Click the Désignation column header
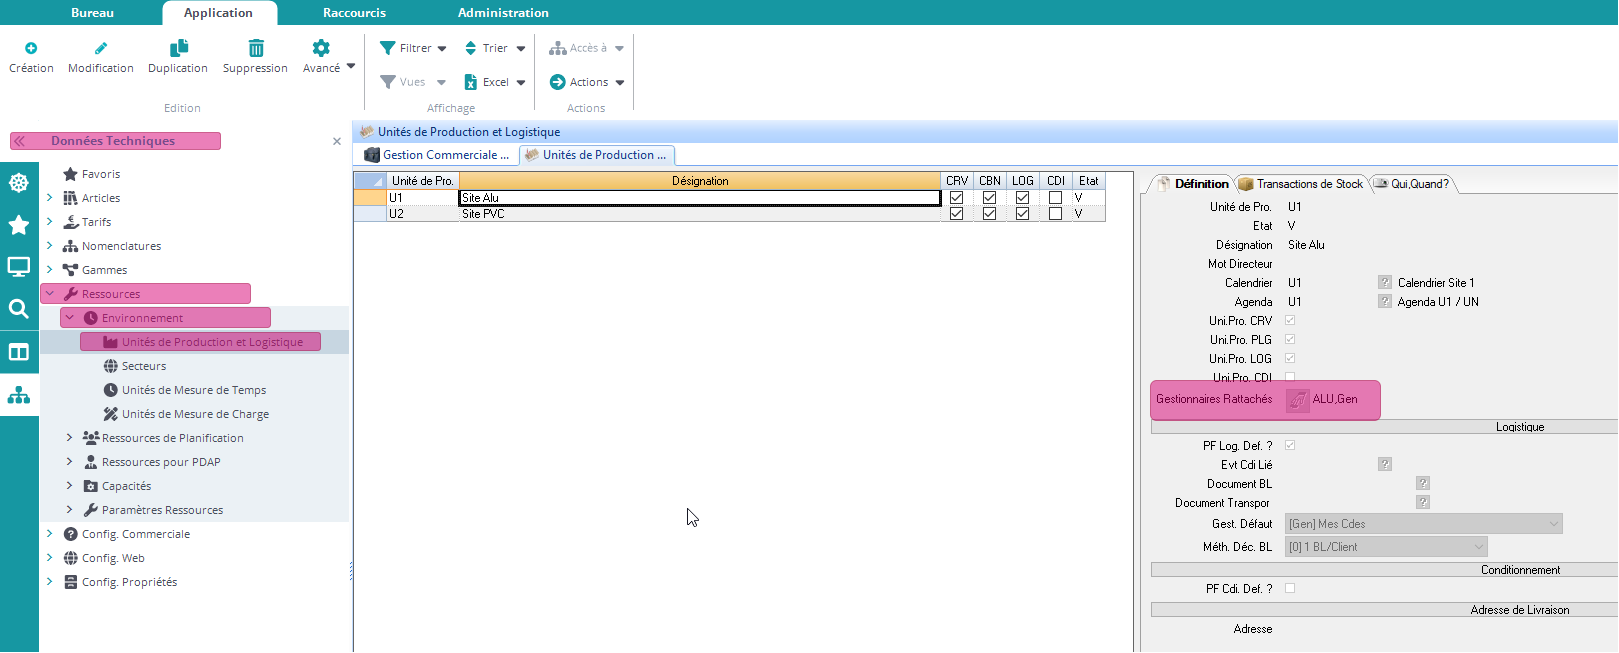Image resolution: width=1619 pixels, height=653 pixels. pos(699,181)
